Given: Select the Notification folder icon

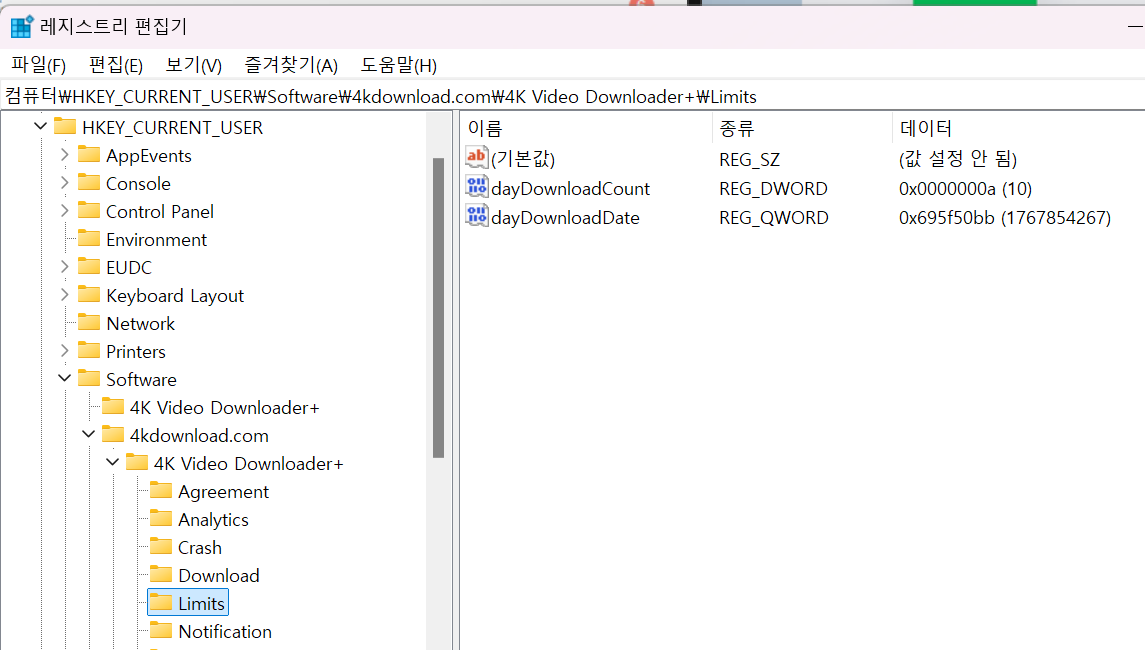Looking at the screenshot, I should click(161, 630).
